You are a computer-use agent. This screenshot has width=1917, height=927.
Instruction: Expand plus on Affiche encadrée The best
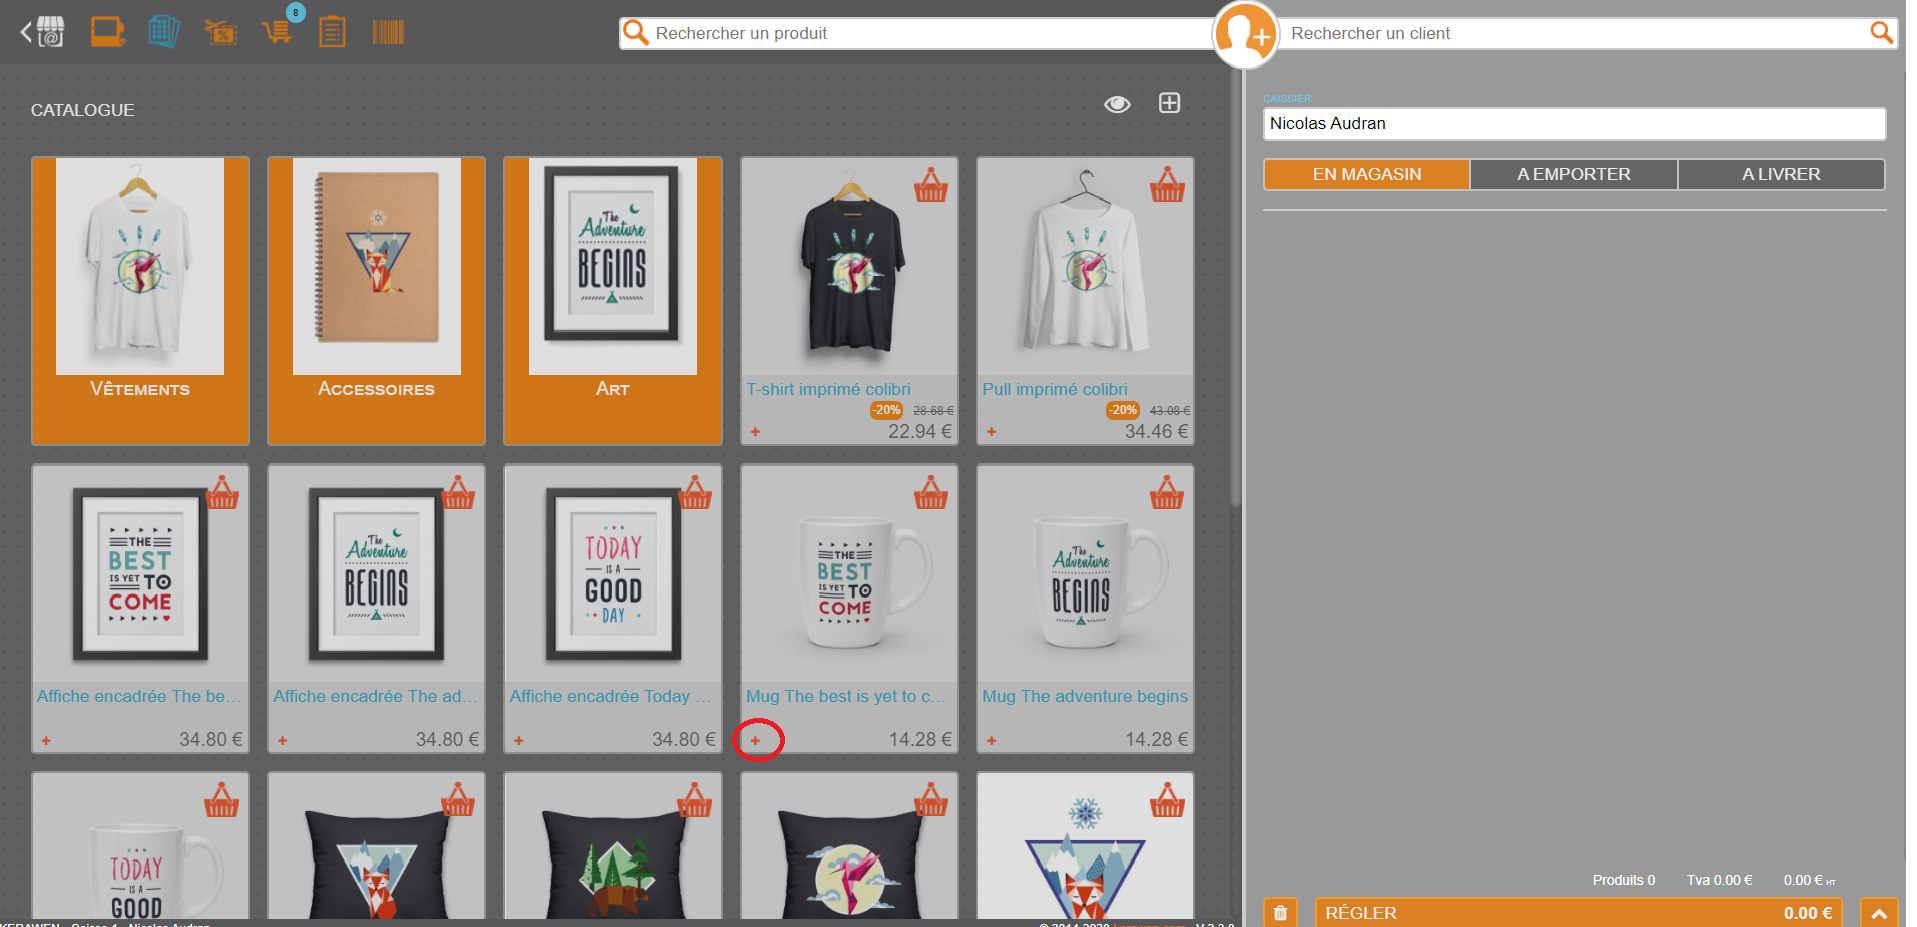point(46,741)
